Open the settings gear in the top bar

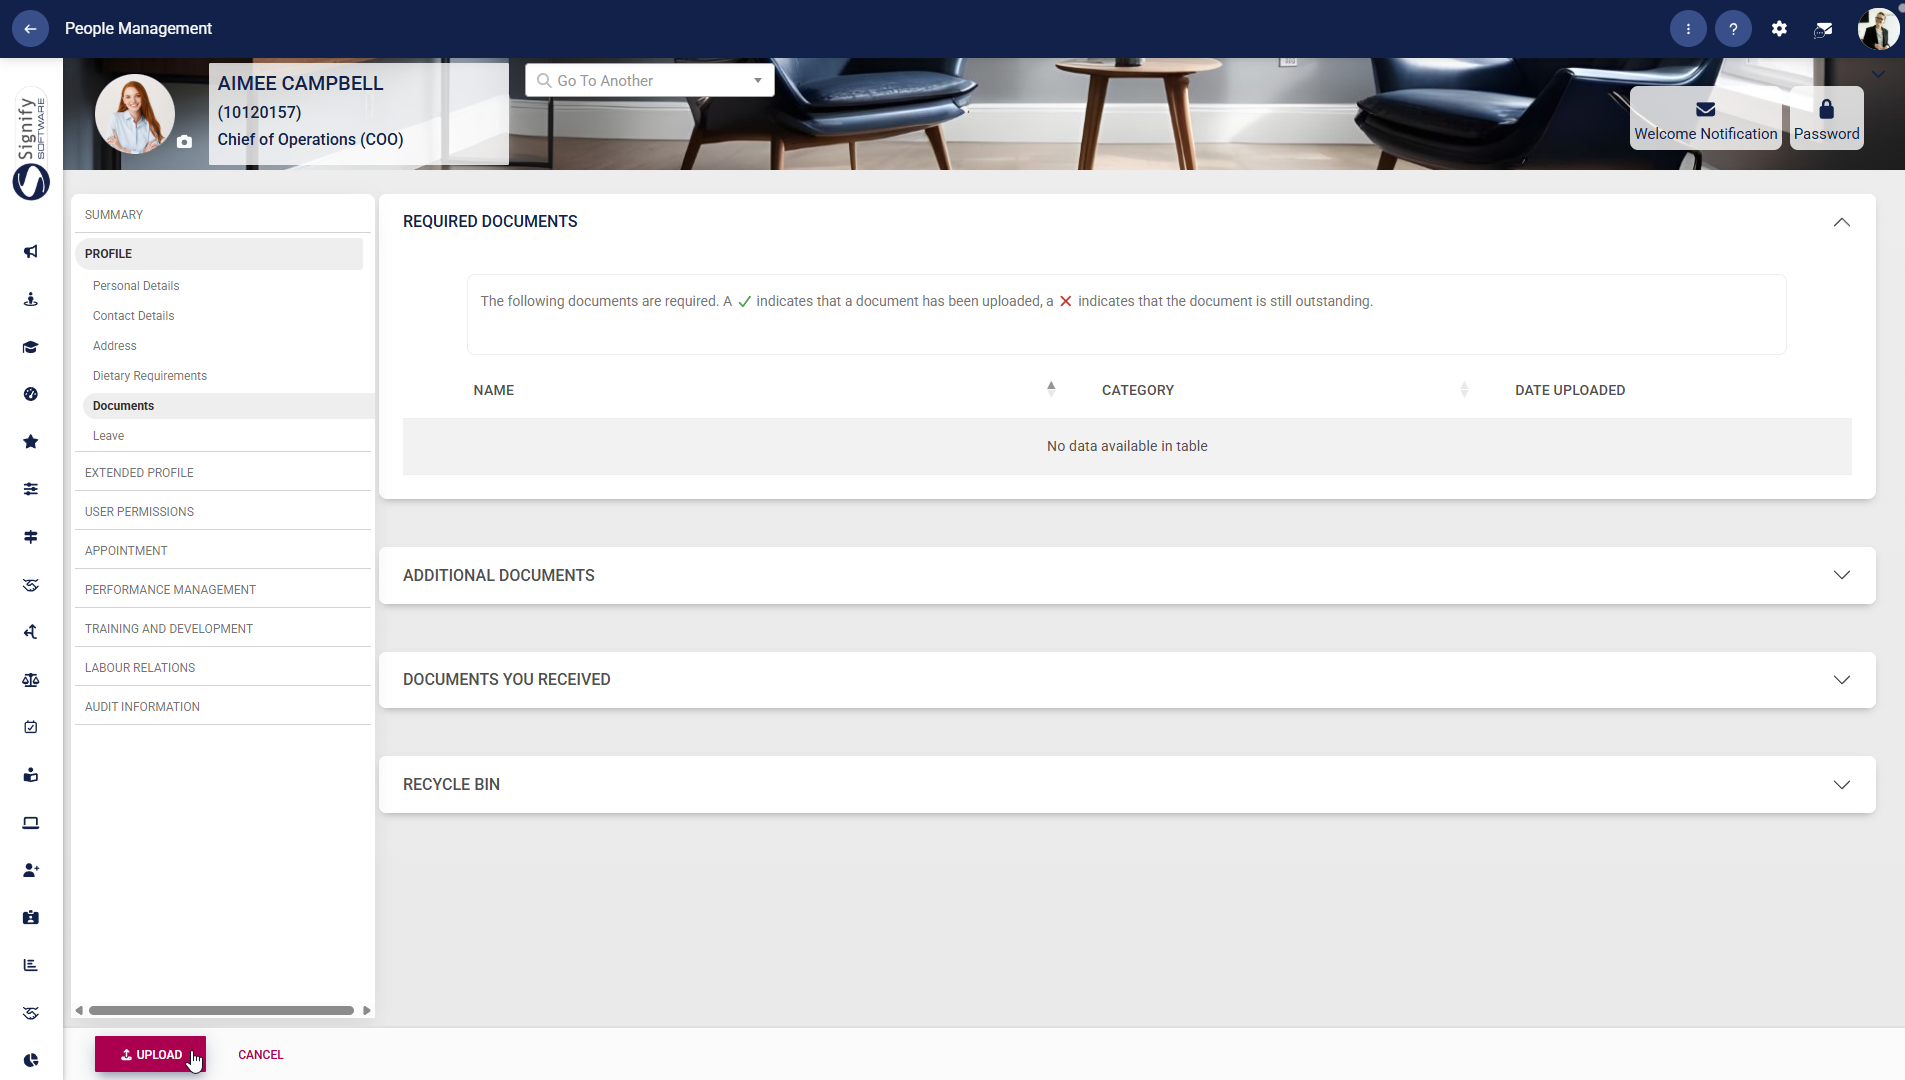pos(1779,28)
